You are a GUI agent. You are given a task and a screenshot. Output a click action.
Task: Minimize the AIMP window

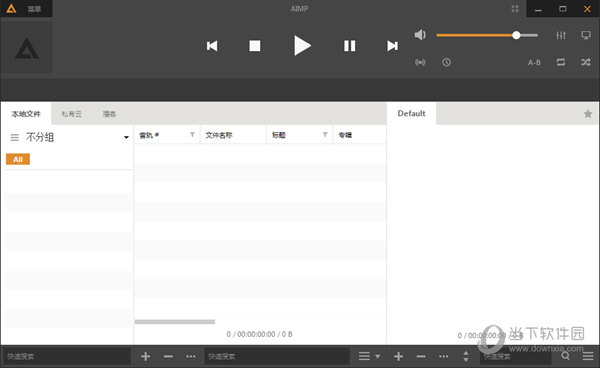click(538, 9)
